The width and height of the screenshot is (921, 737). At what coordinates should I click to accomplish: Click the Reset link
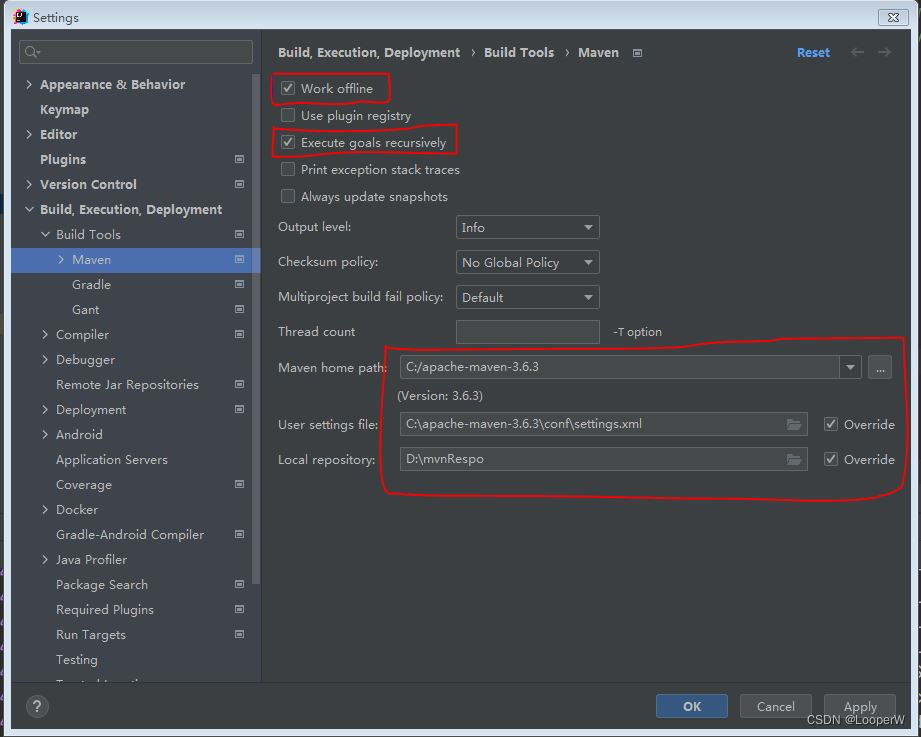coord(813,52)
